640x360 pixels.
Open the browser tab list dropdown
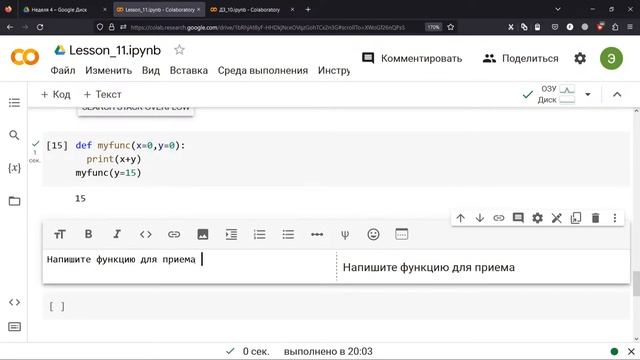pos(558,9)
